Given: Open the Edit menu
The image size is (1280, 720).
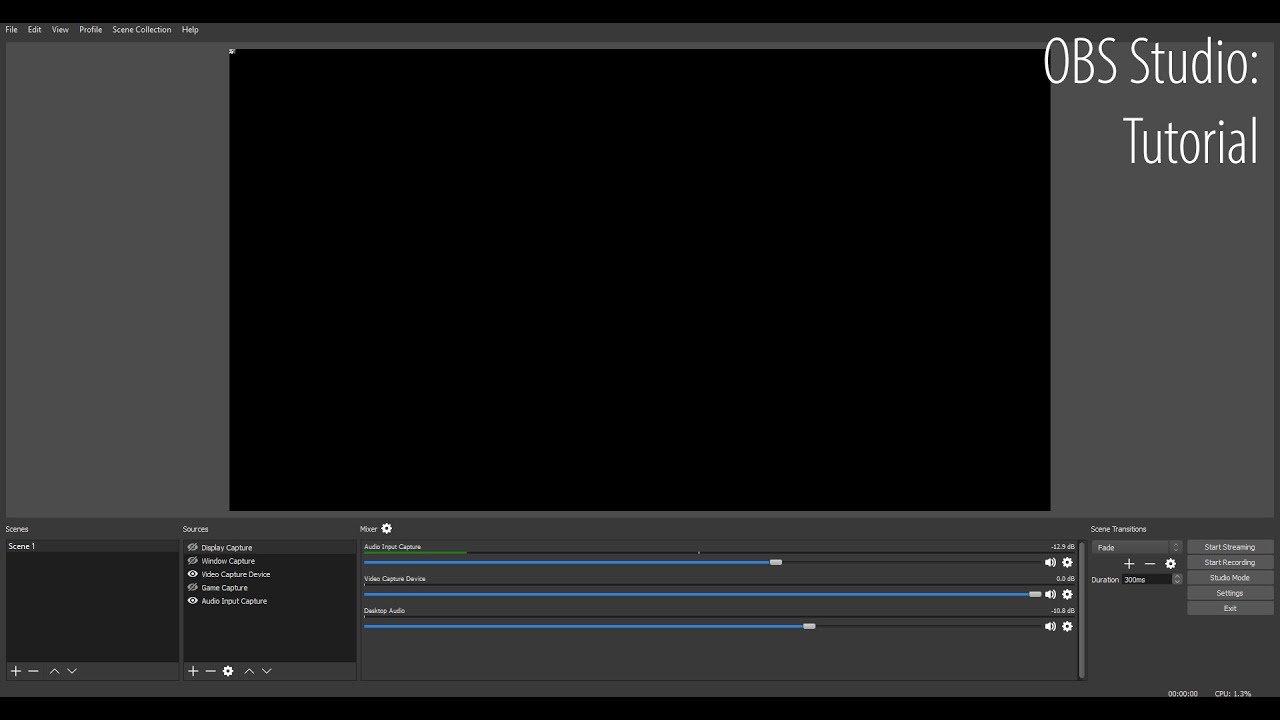Looking at the screenshot, I should [x=34, y=30].
